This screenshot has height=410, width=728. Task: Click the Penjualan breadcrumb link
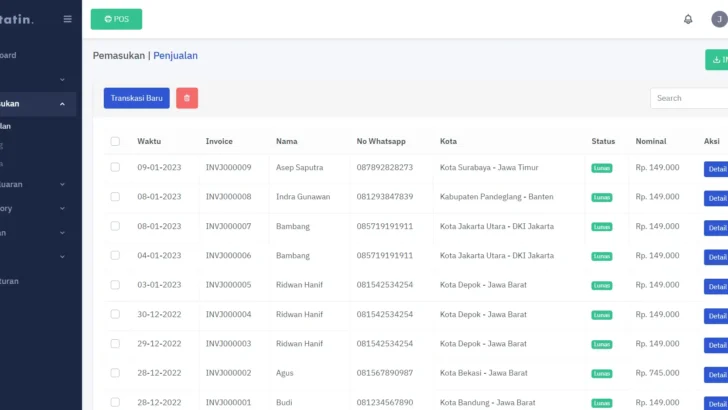[175, 55]
